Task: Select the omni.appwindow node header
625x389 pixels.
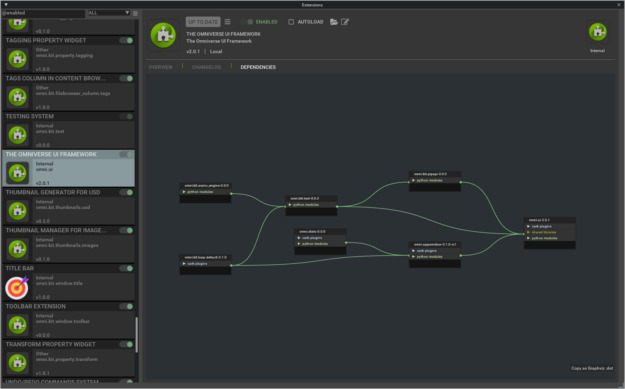Action: [x=435, y=244]
